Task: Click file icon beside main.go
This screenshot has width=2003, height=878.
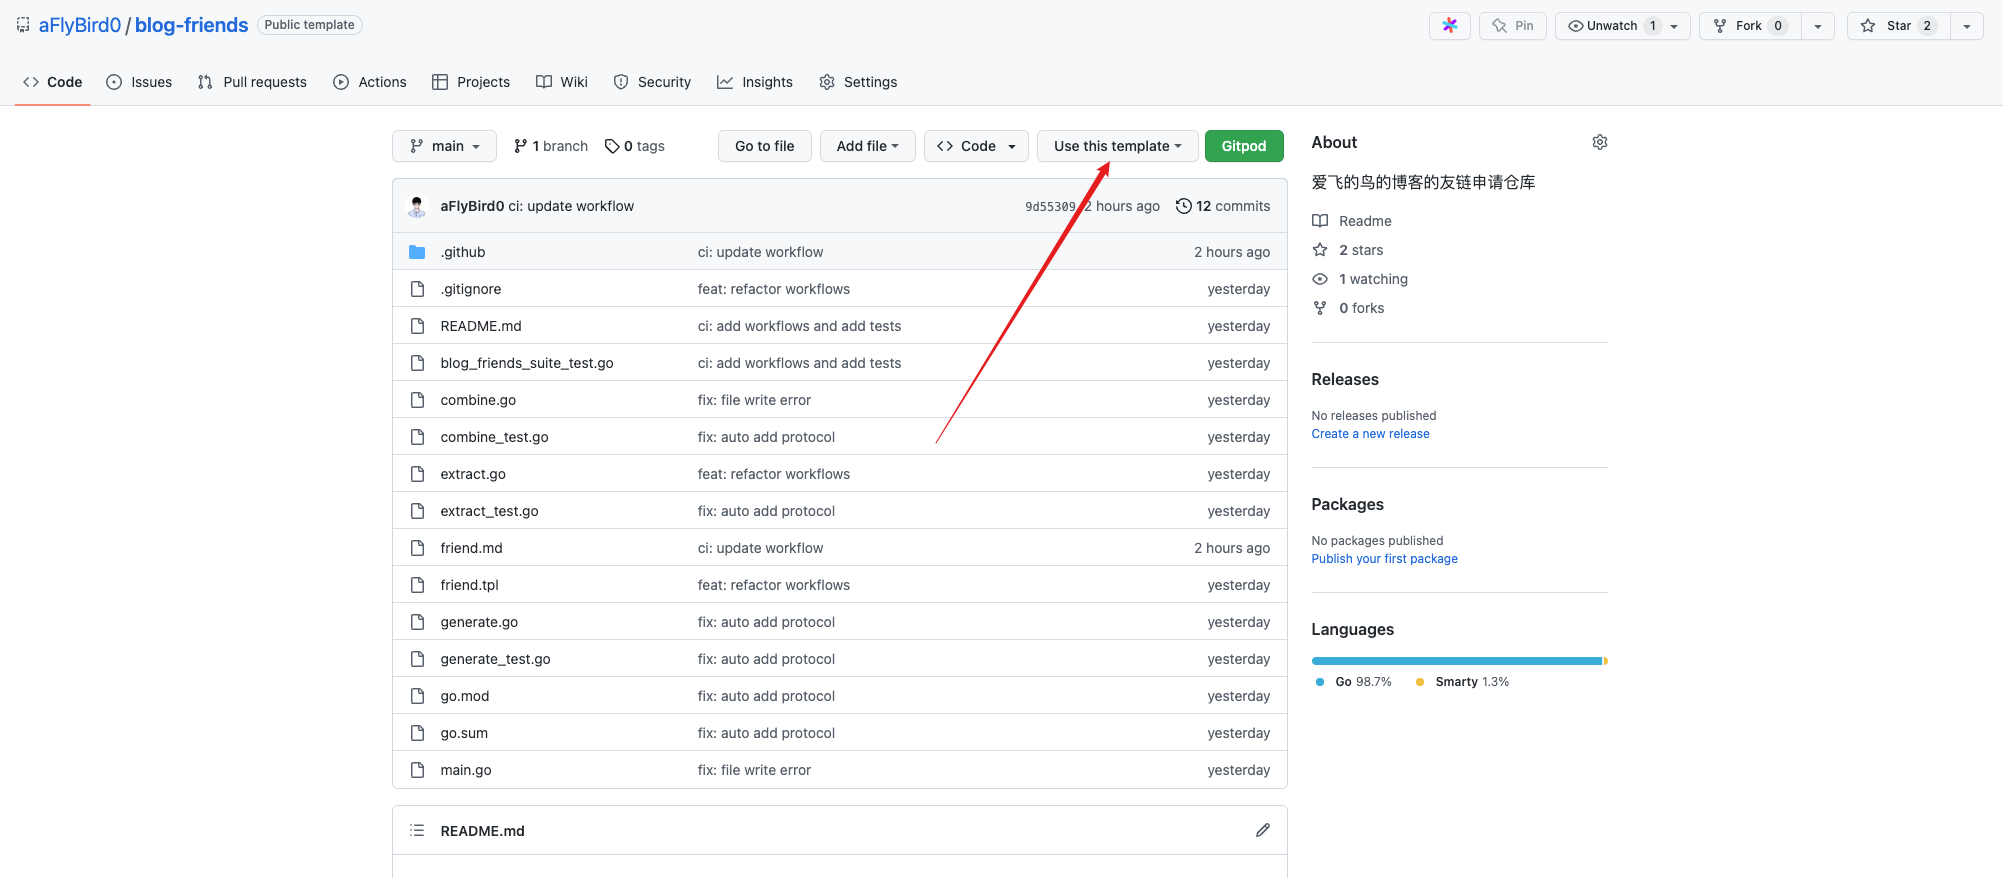Action: 417,770
